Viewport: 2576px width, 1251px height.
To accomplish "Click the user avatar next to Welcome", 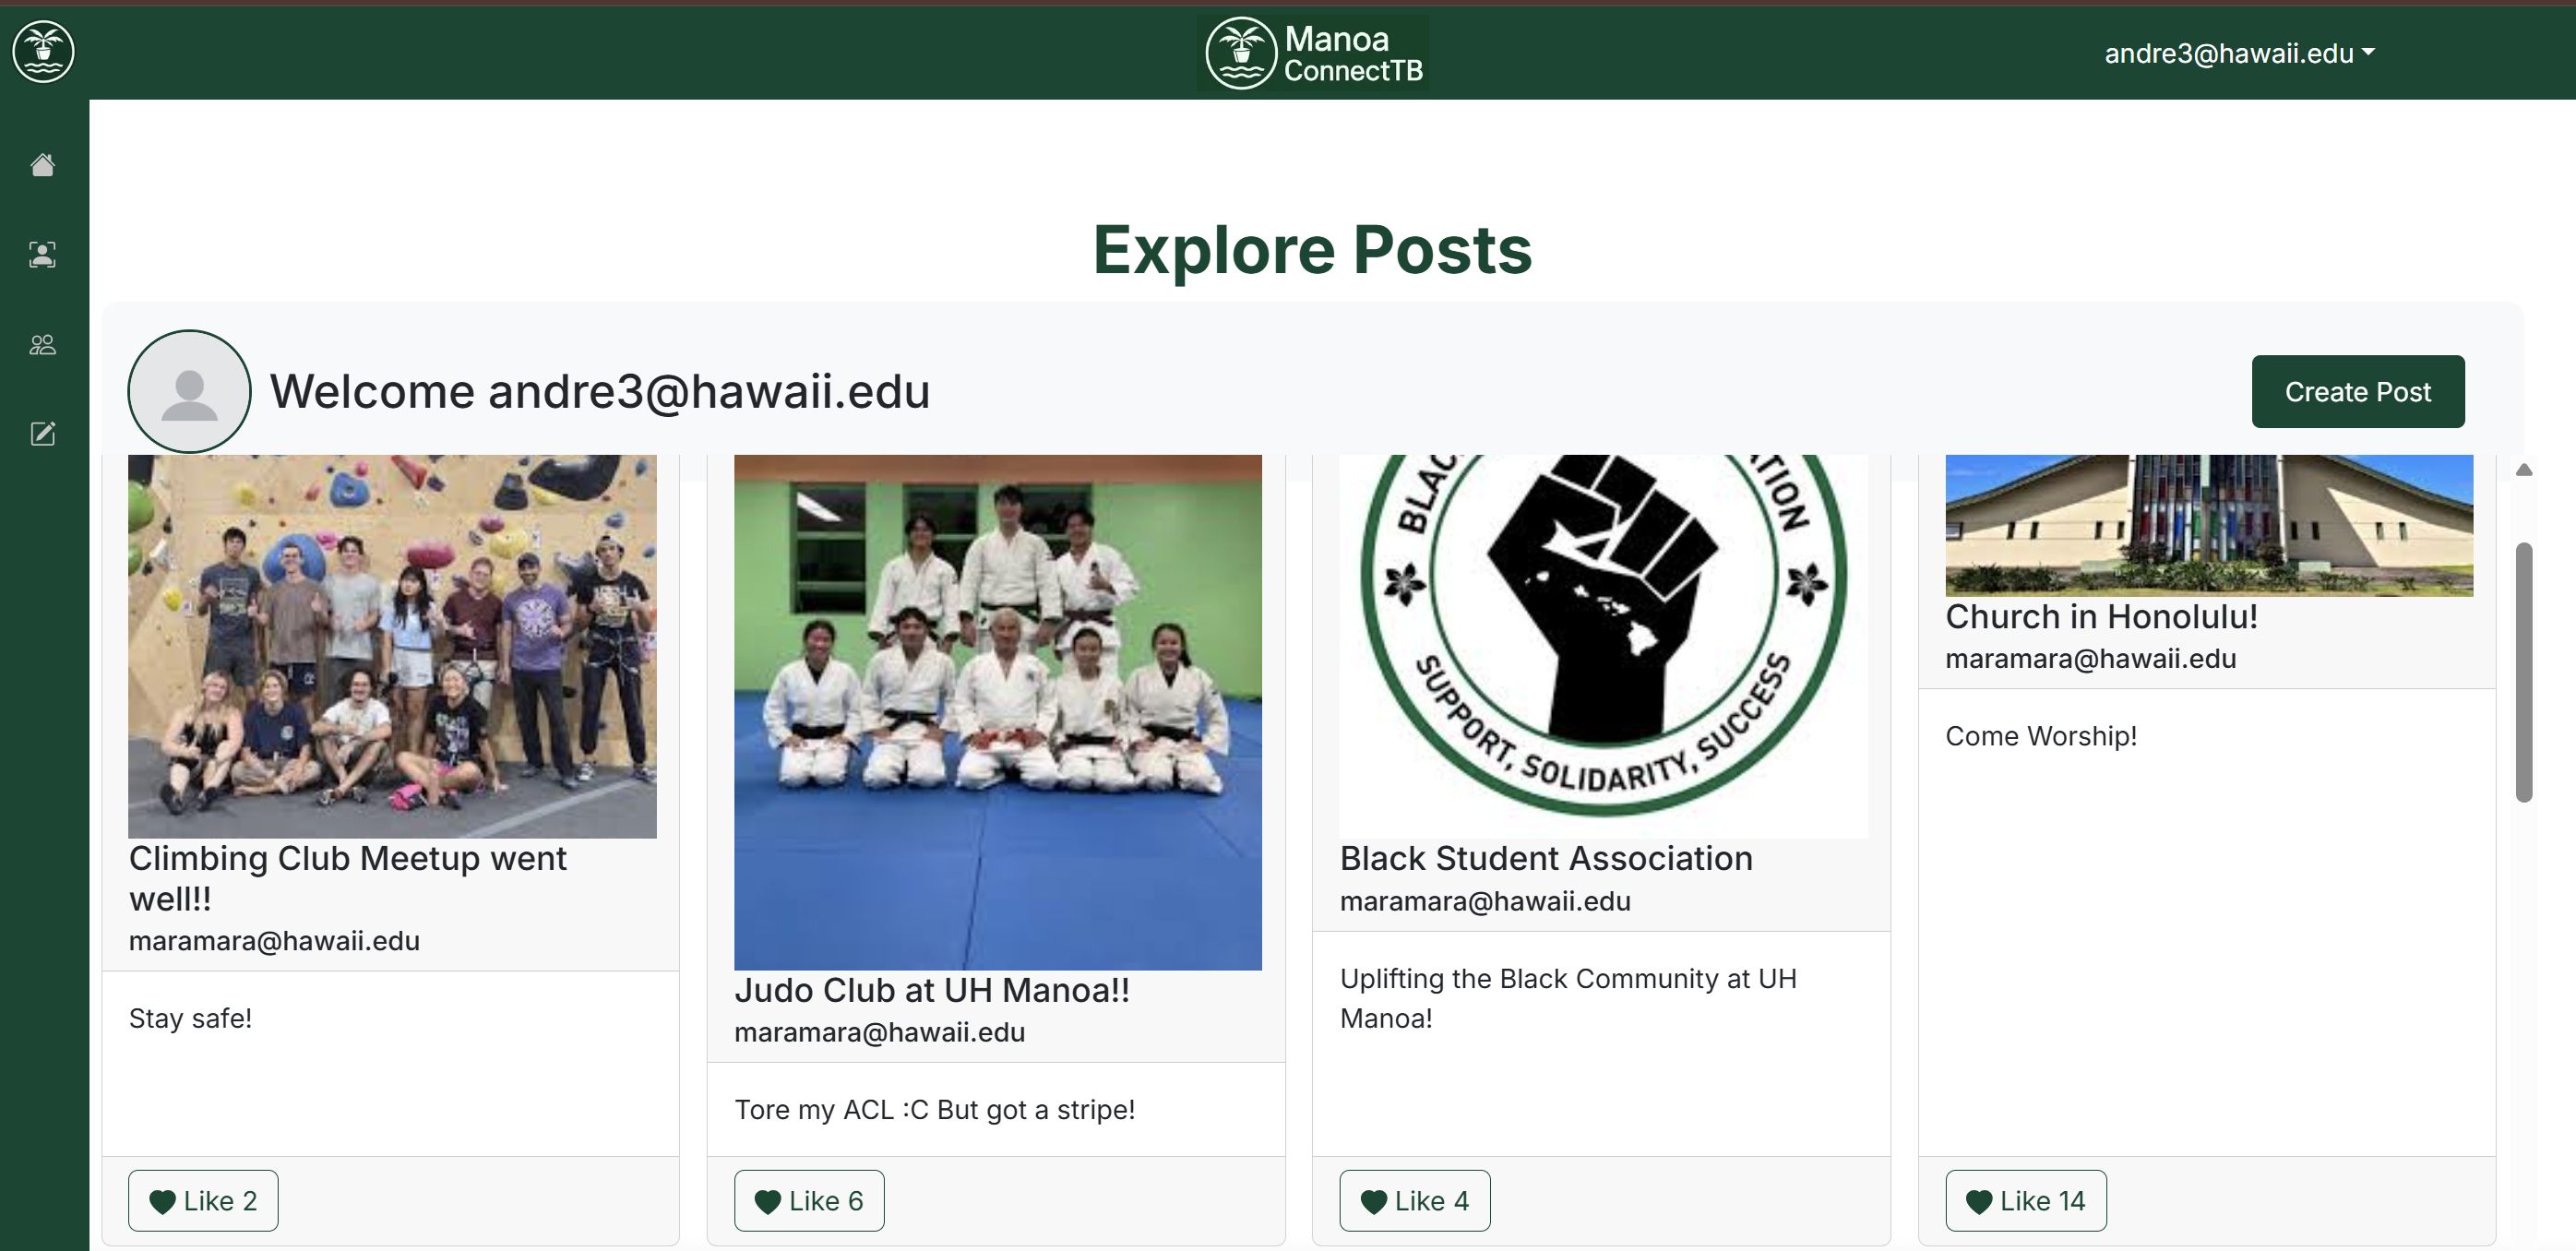I will (x=189, y=391).
